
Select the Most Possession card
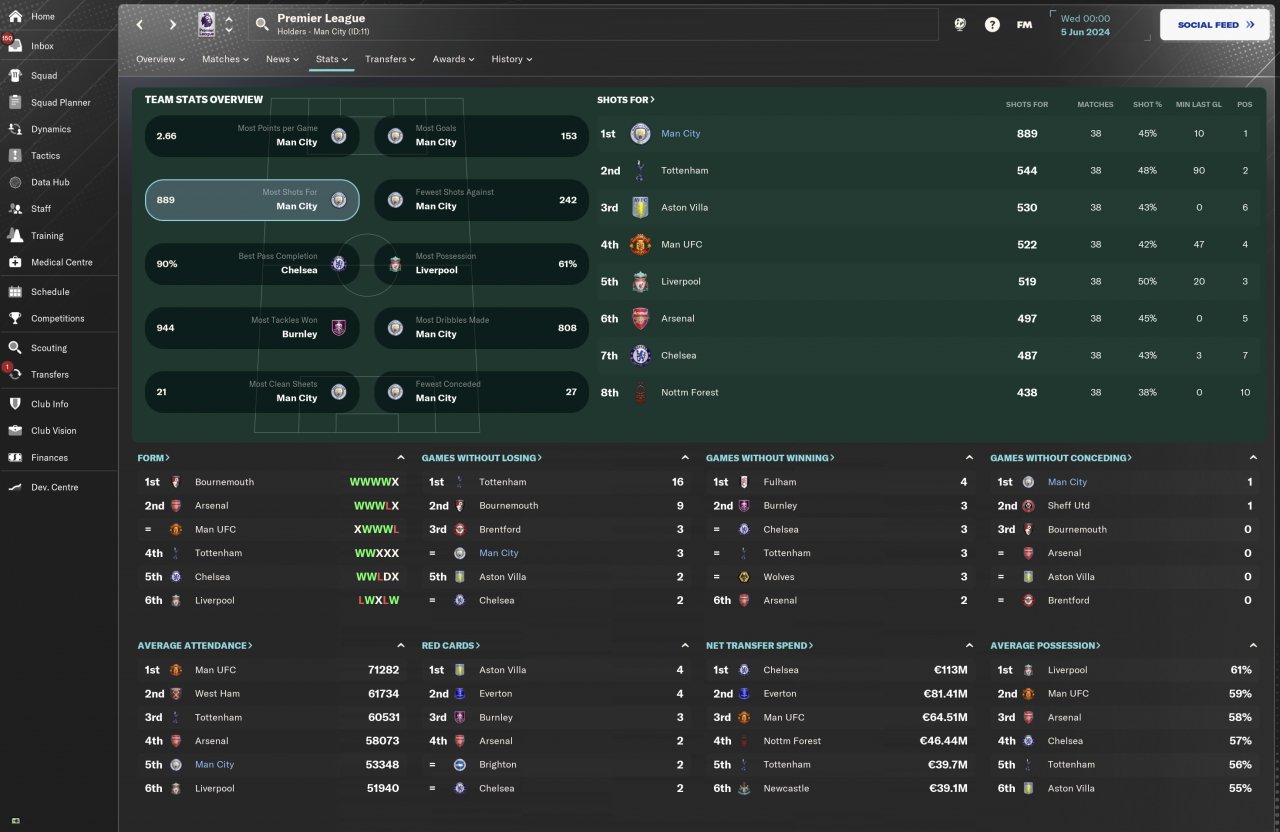click(x=482, y=264)
